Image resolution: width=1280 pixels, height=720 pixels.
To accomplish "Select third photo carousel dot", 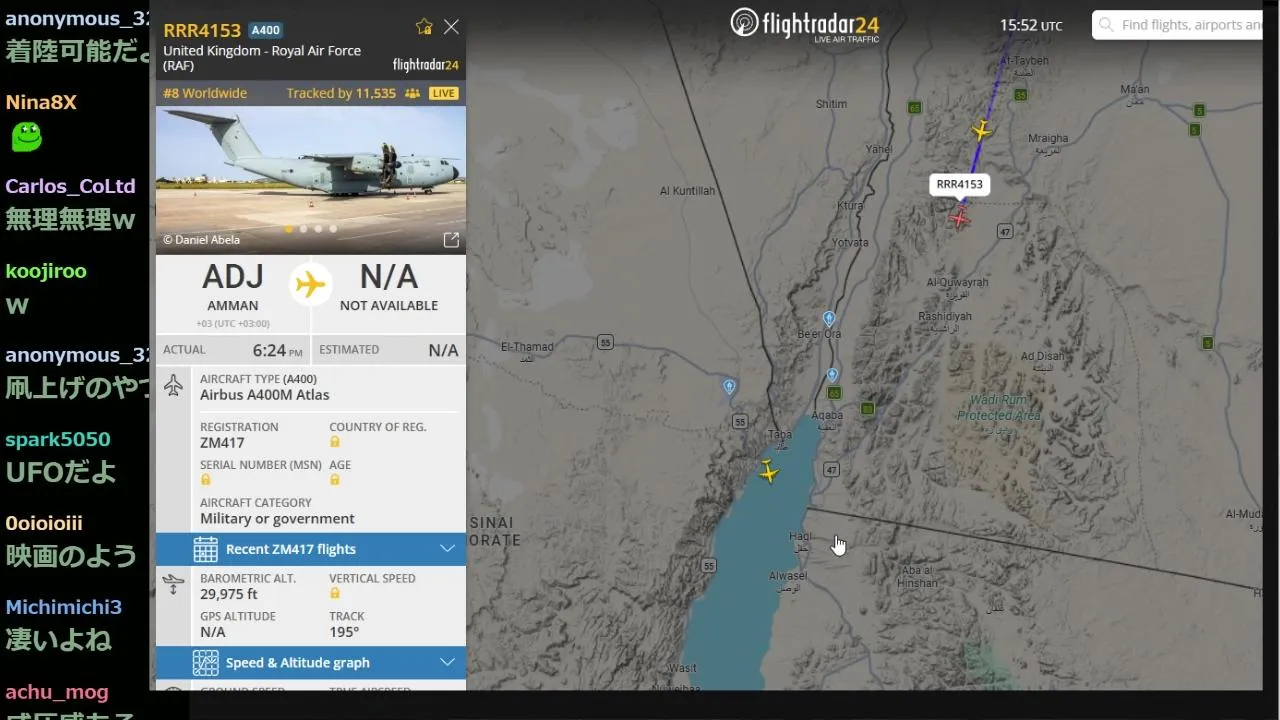I will pos(318,229).
